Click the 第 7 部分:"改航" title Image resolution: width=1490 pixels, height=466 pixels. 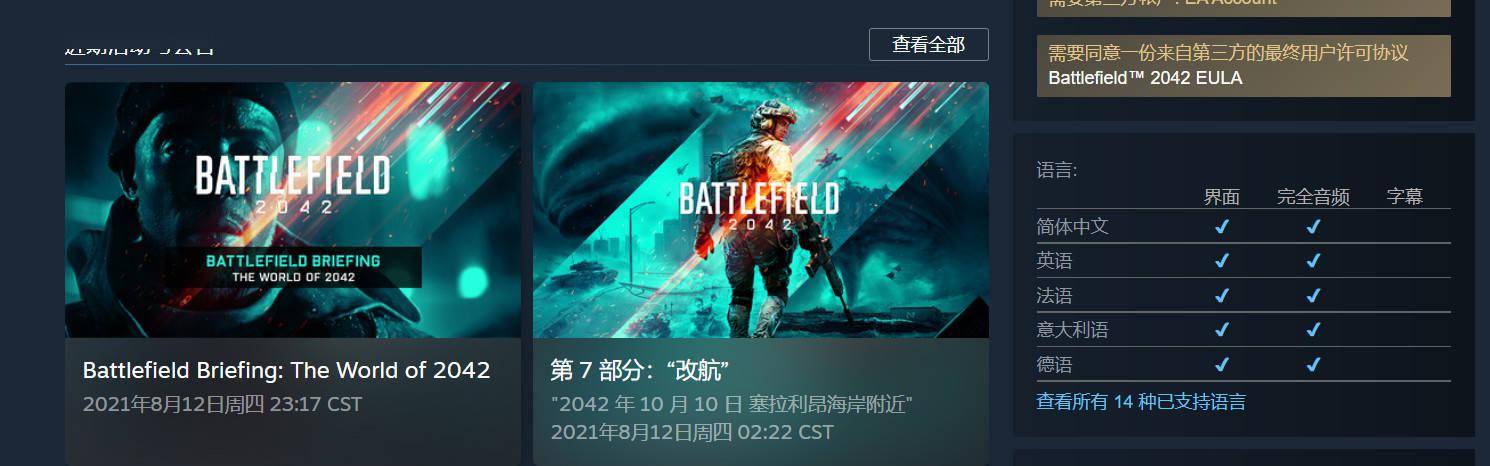click(640, 370)
